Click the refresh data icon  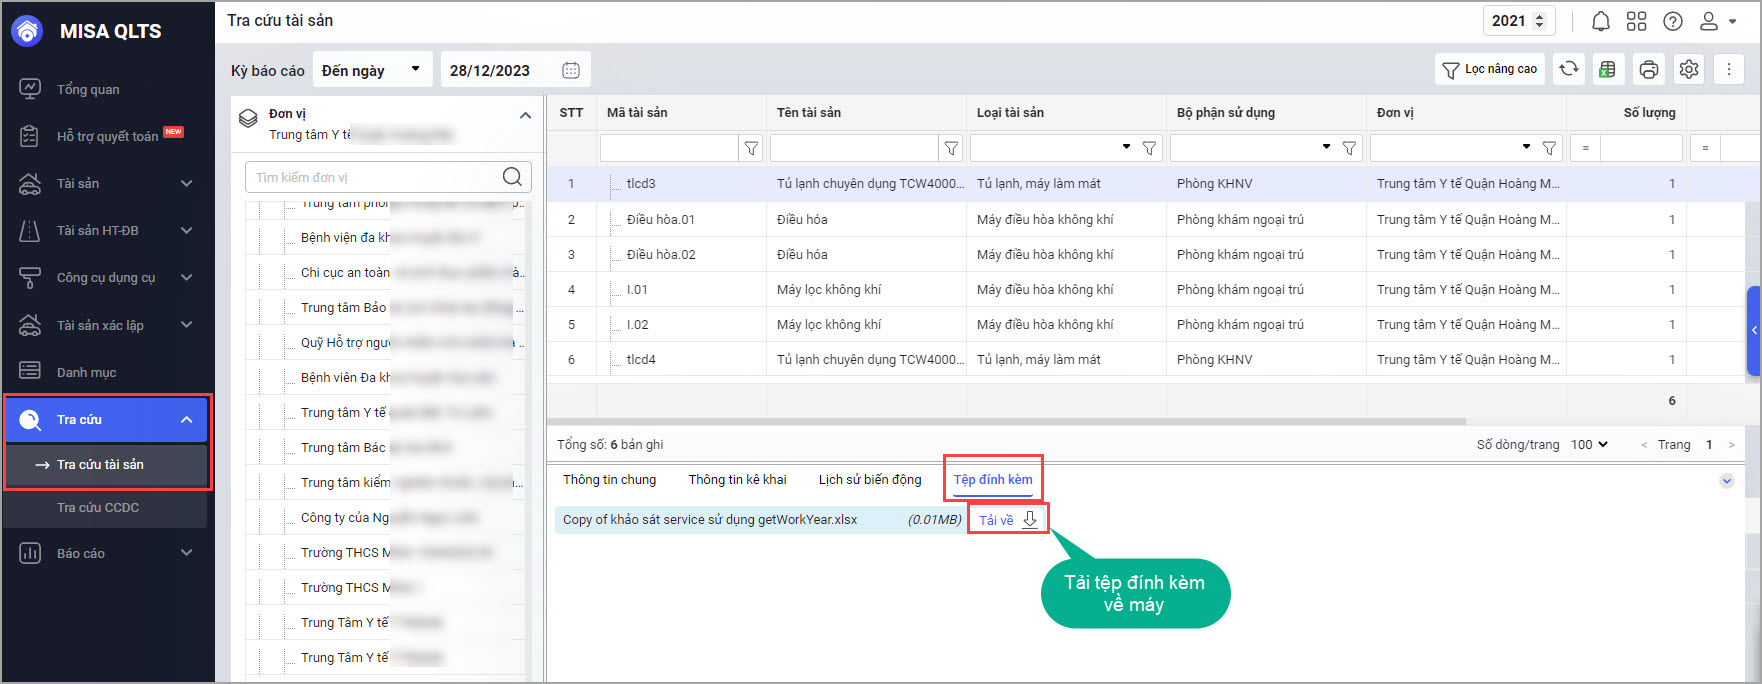pyautogui.click(x=1569, y=68)
